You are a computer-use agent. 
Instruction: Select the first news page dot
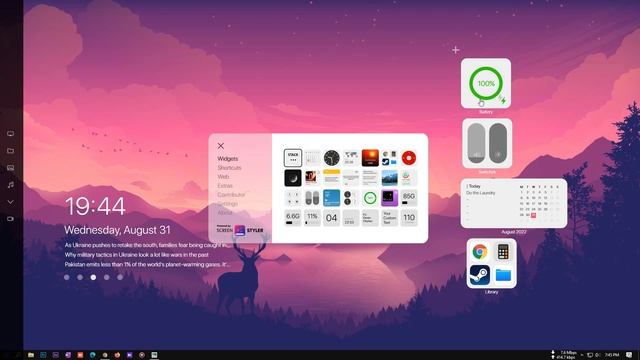click(67, 277)
